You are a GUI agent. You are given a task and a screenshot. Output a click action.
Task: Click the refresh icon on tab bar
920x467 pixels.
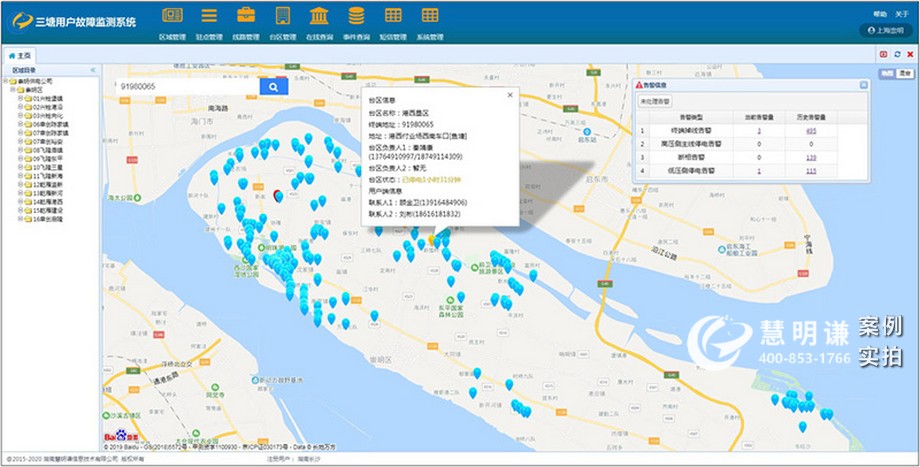pyautogui.click(x=897, y=54)
